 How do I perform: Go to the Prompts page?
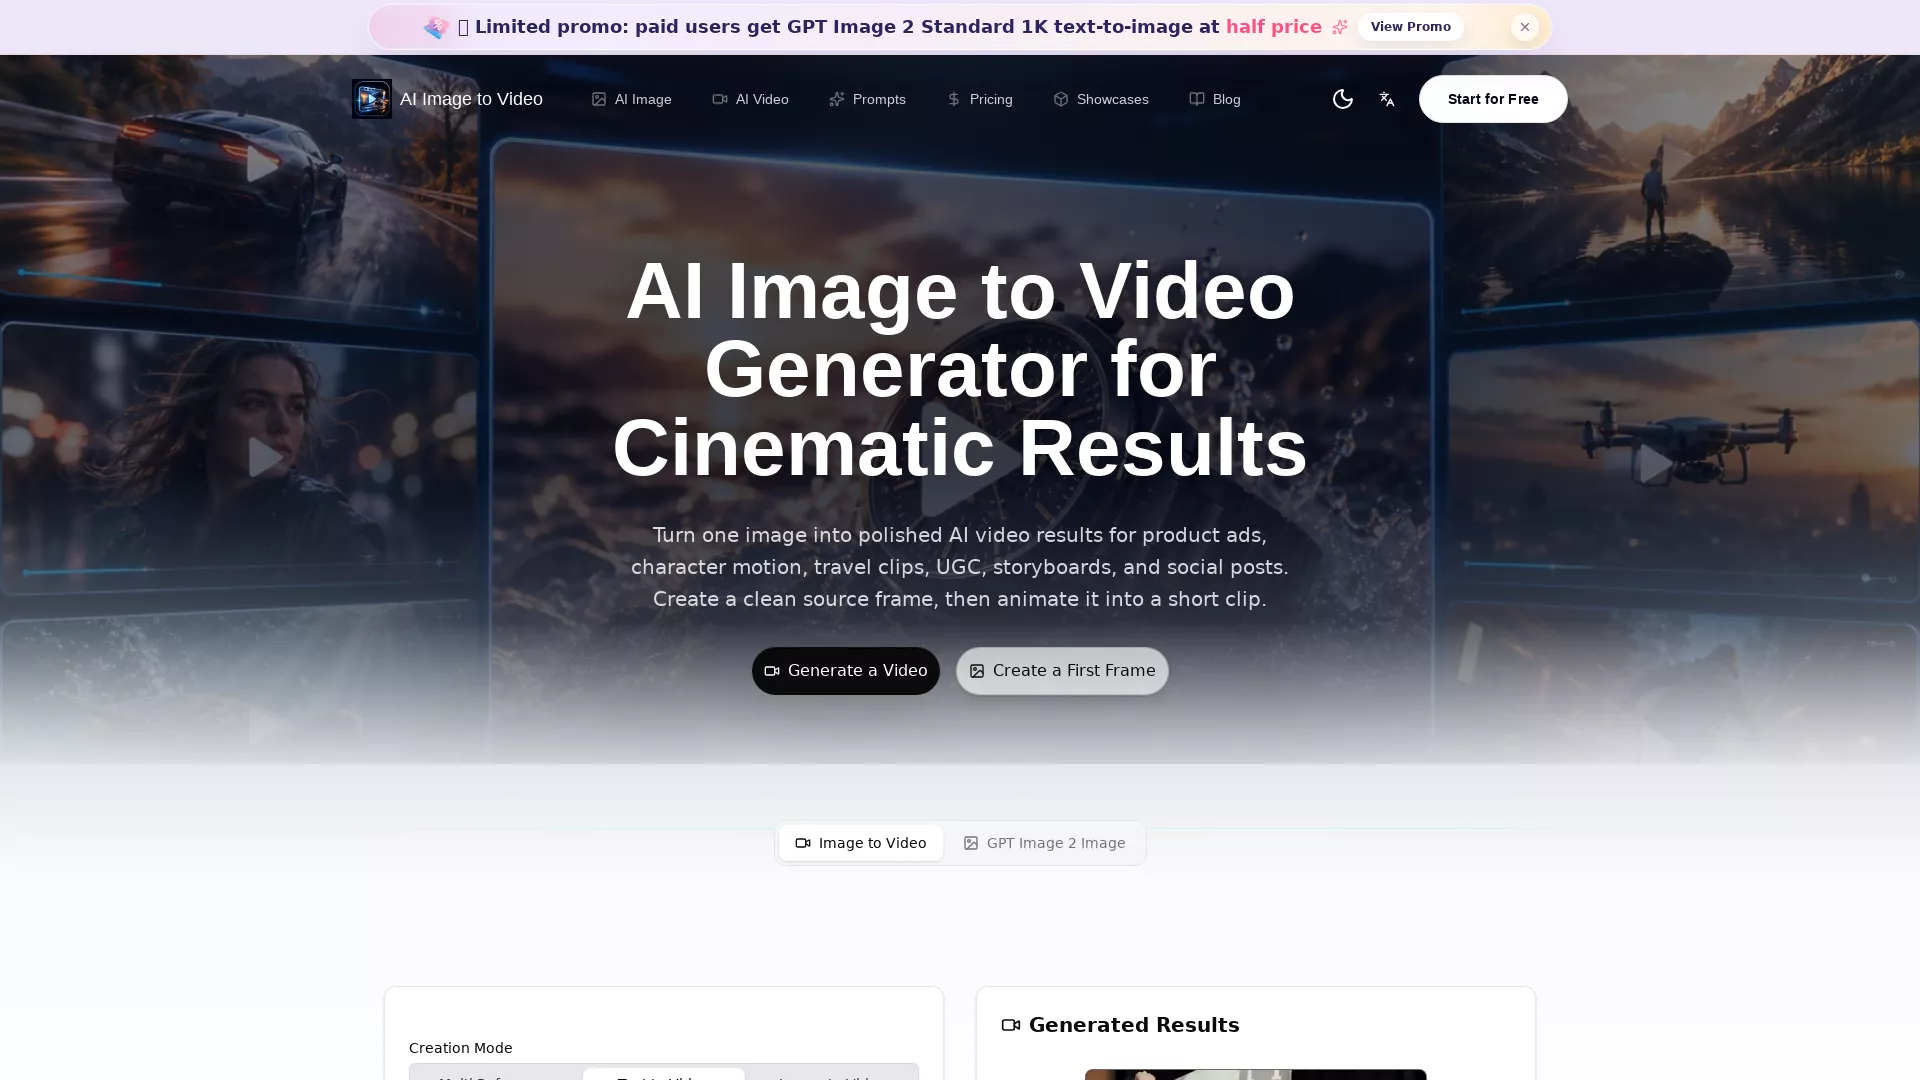click(x=867, y=99)
